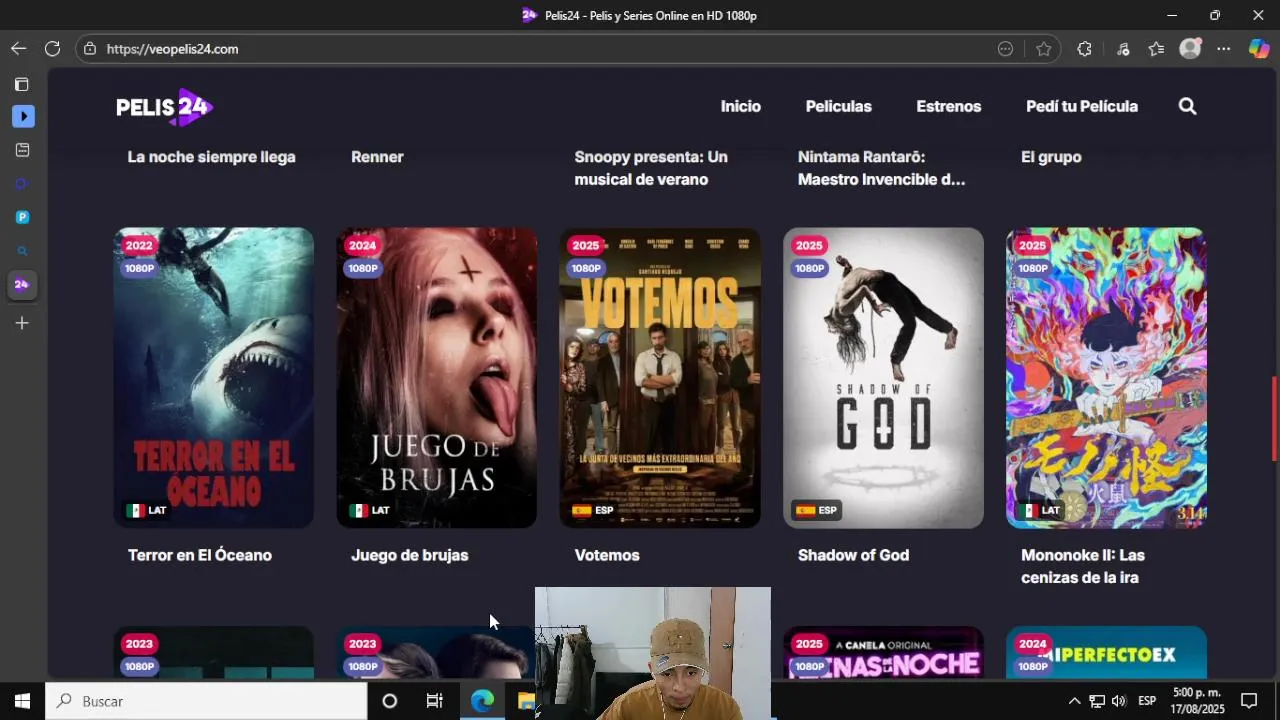Open El grupo movie title
Screen dimensions: 1280x720
click(1051, 157)
